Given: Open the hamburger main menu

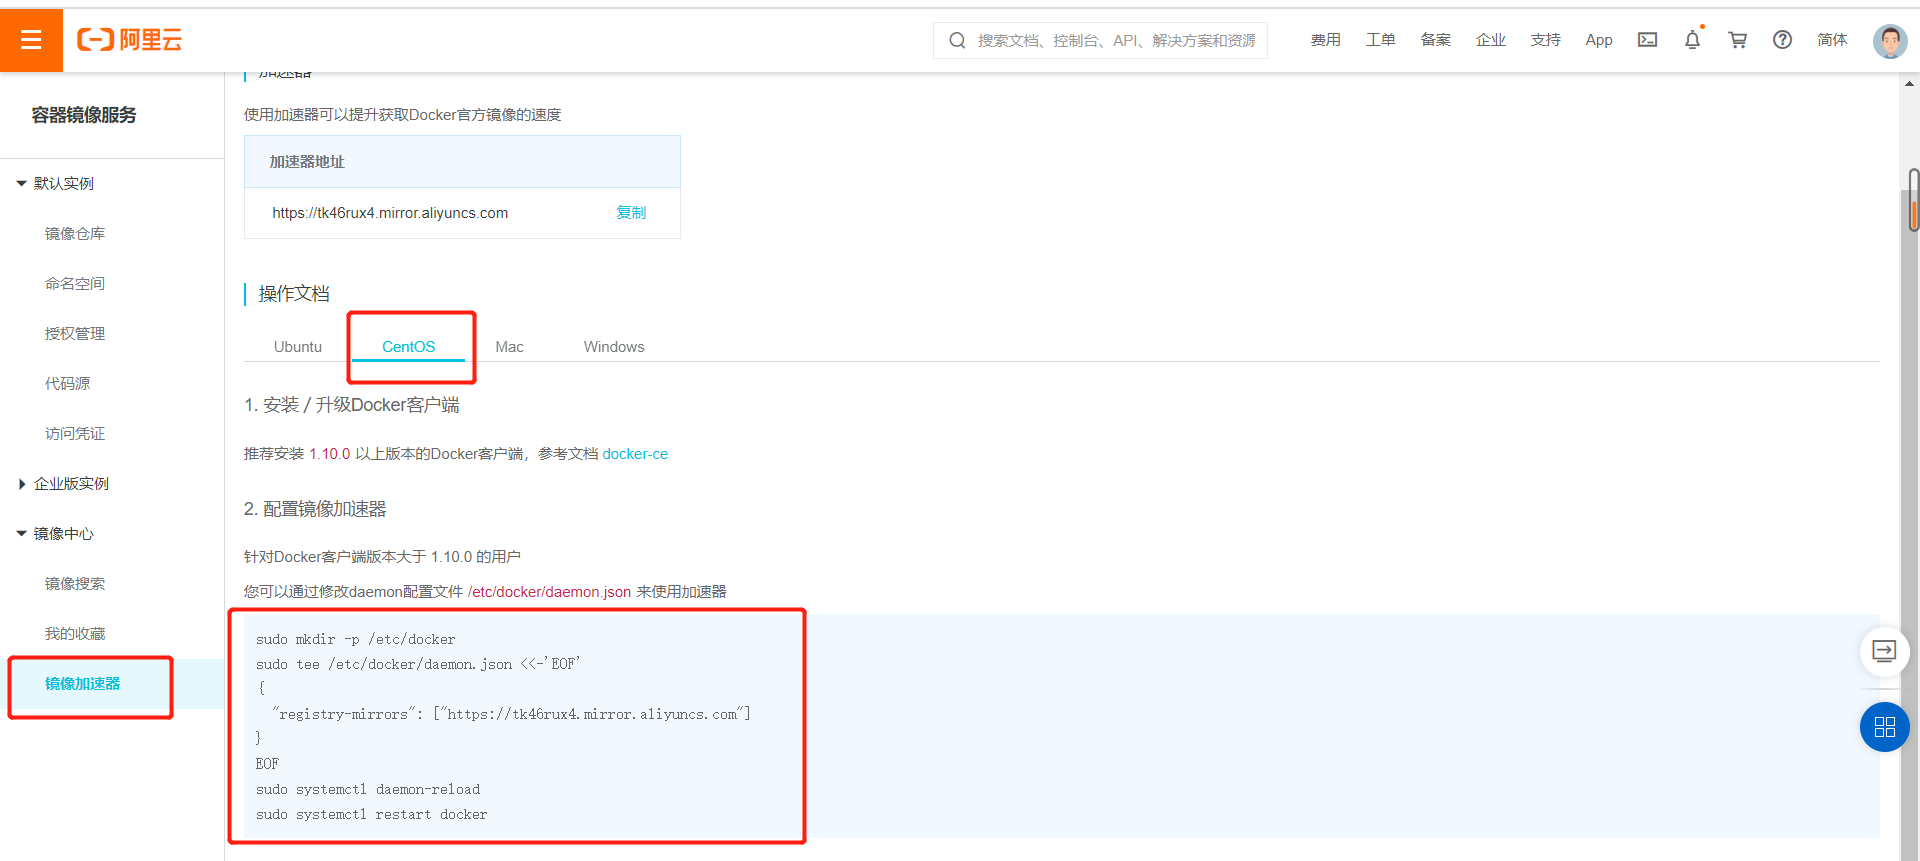Looking at the screenshot, I should tap(31, 40).
